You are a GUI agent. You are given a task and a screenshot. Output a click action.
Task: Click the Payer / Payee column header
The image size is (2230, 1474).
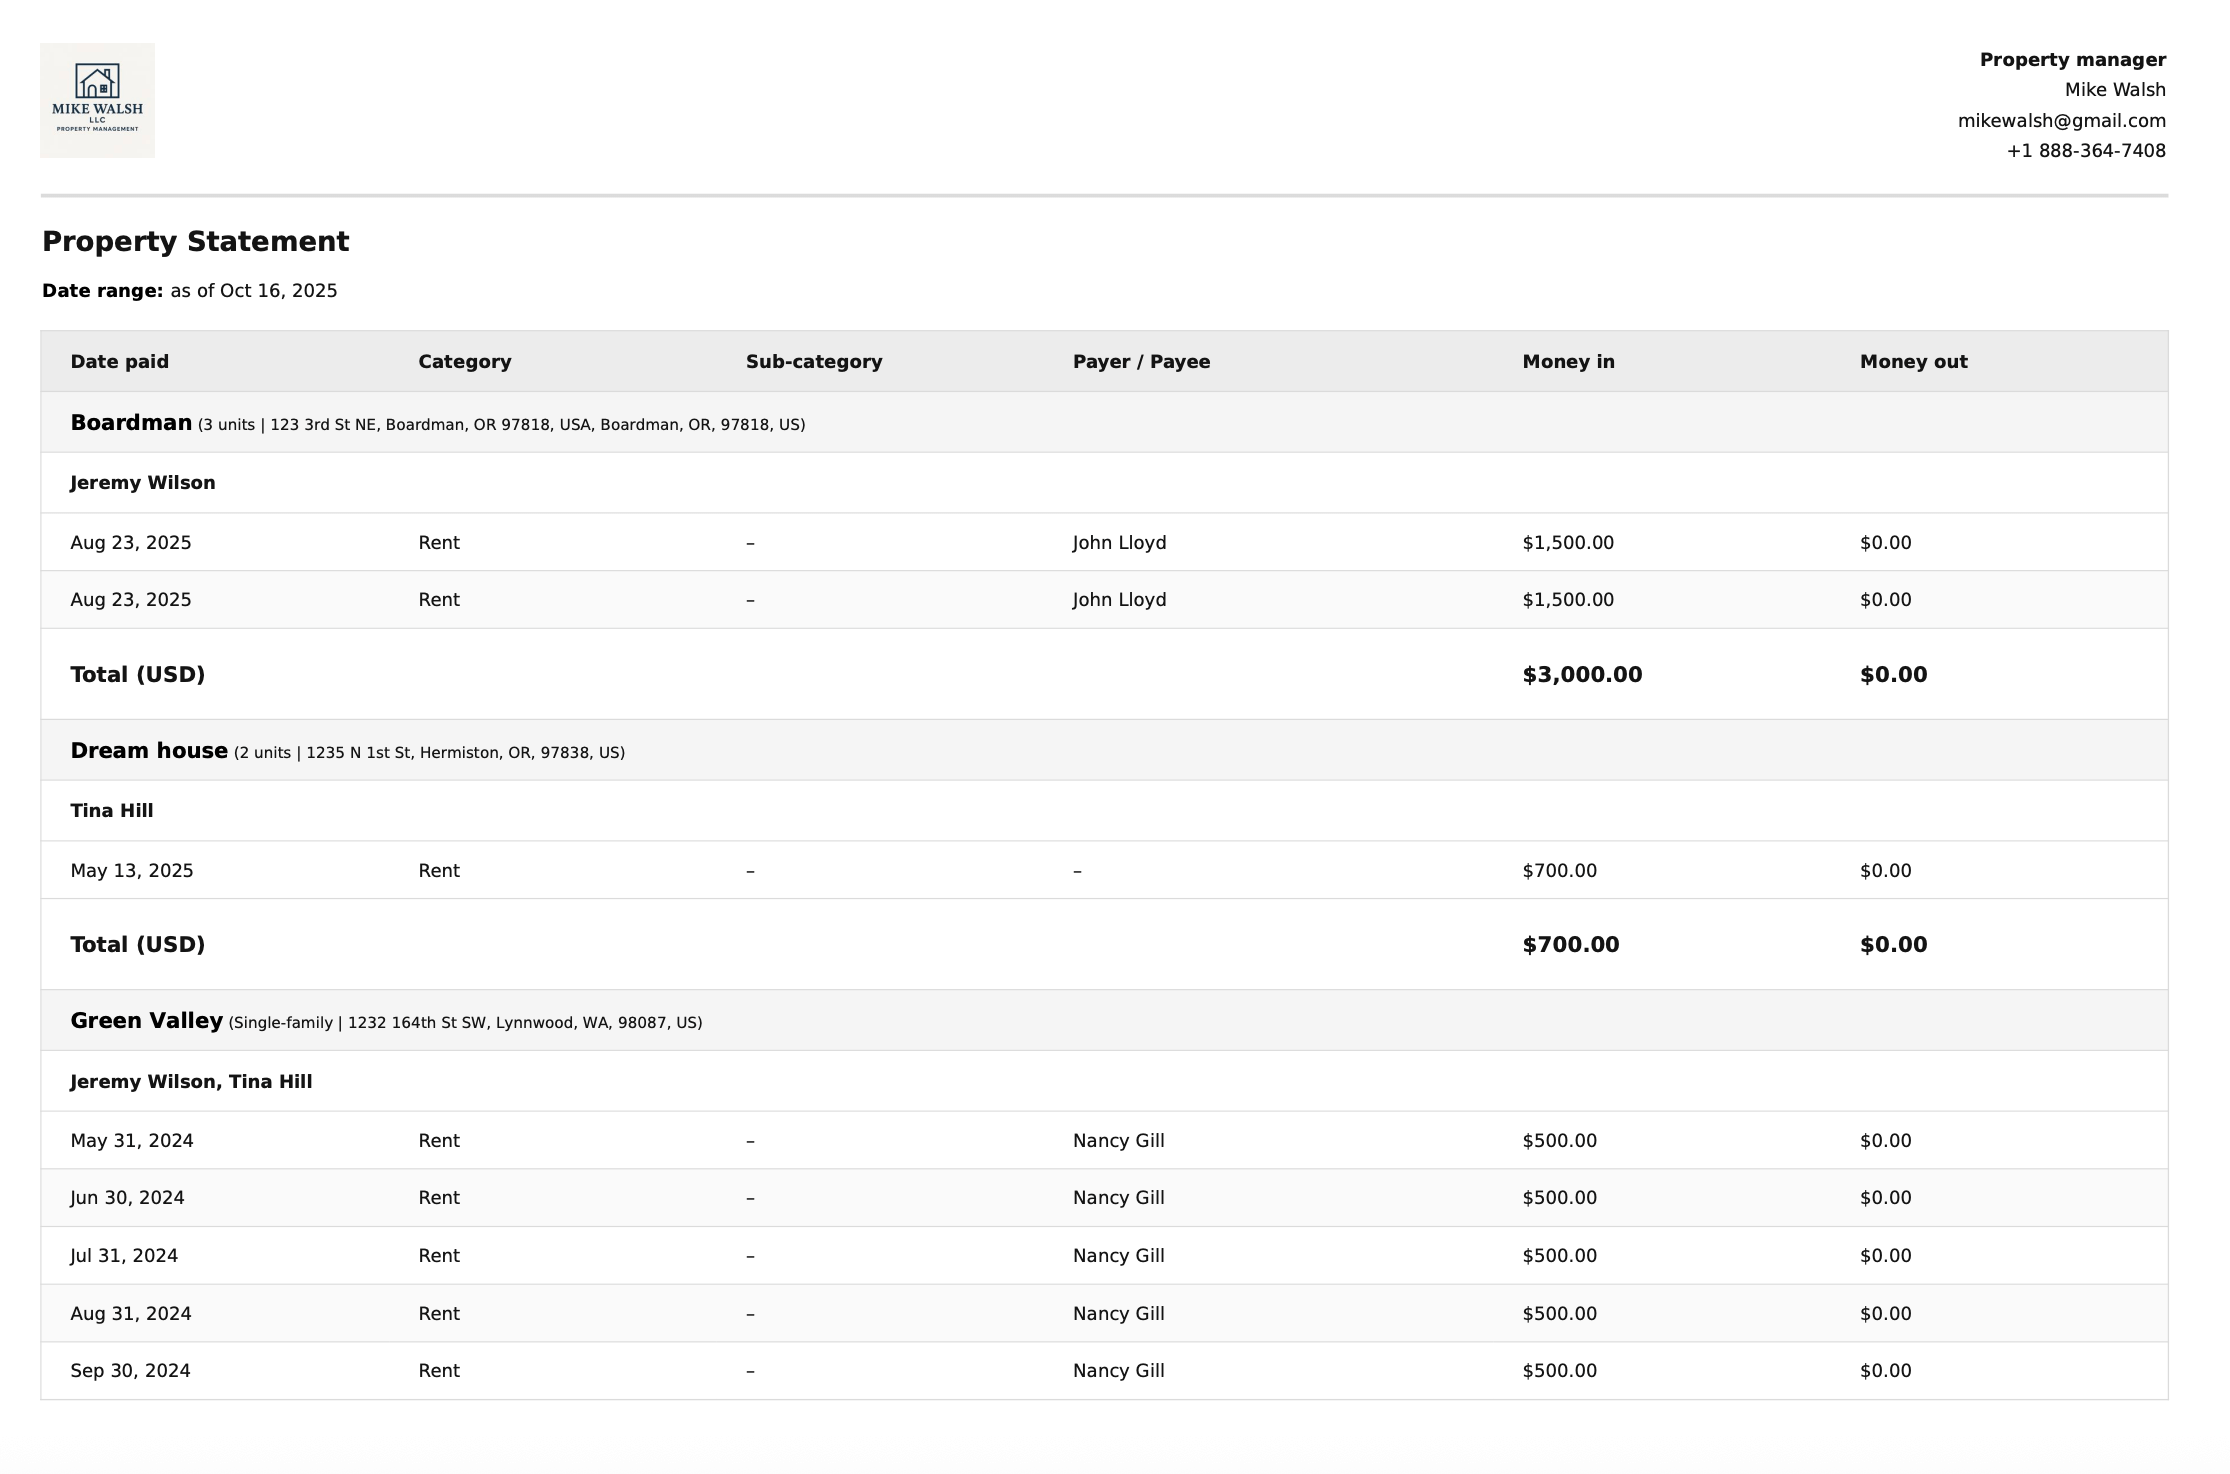[1141, 362]
